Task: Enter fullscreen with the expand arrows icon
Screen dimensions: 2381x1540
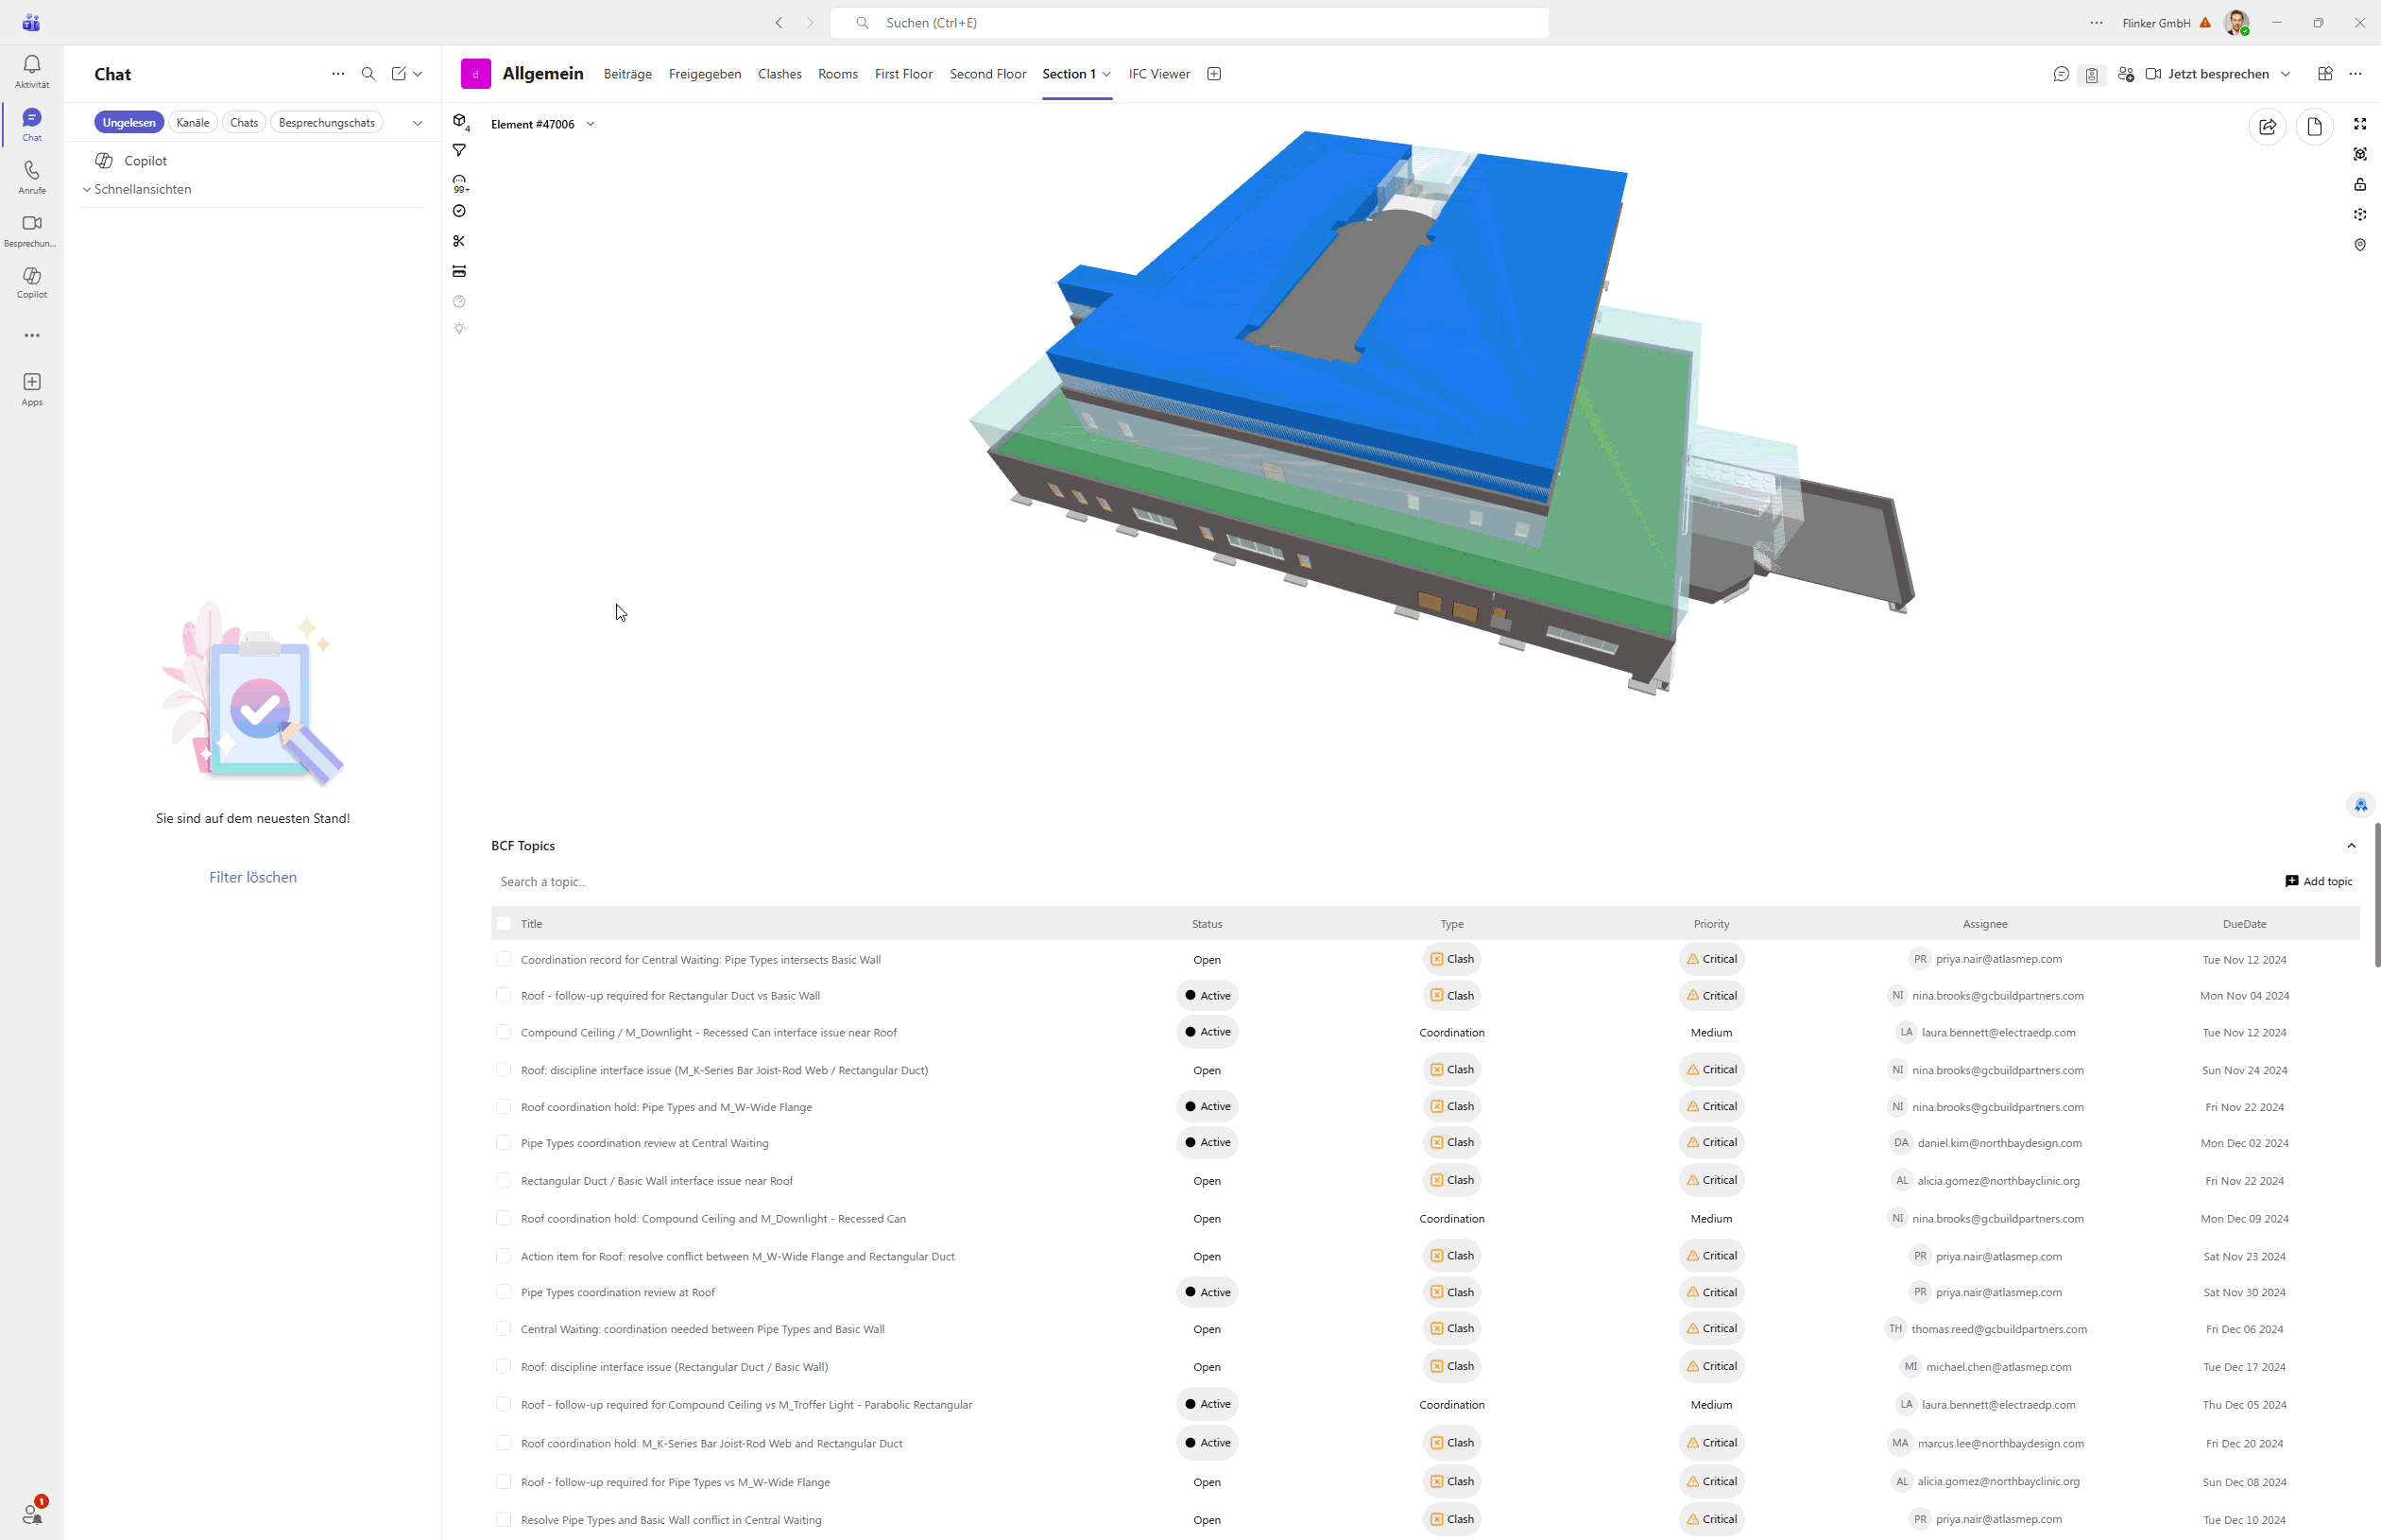Action: click(x=2360, y=124)
